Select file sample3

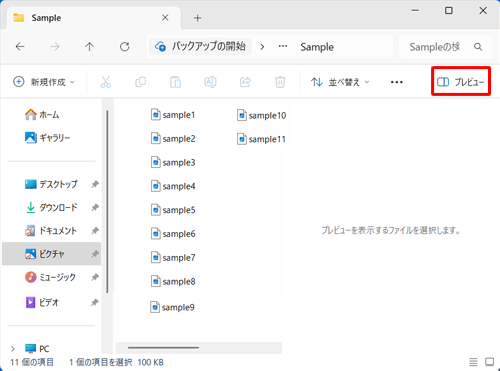coord(173,162)
